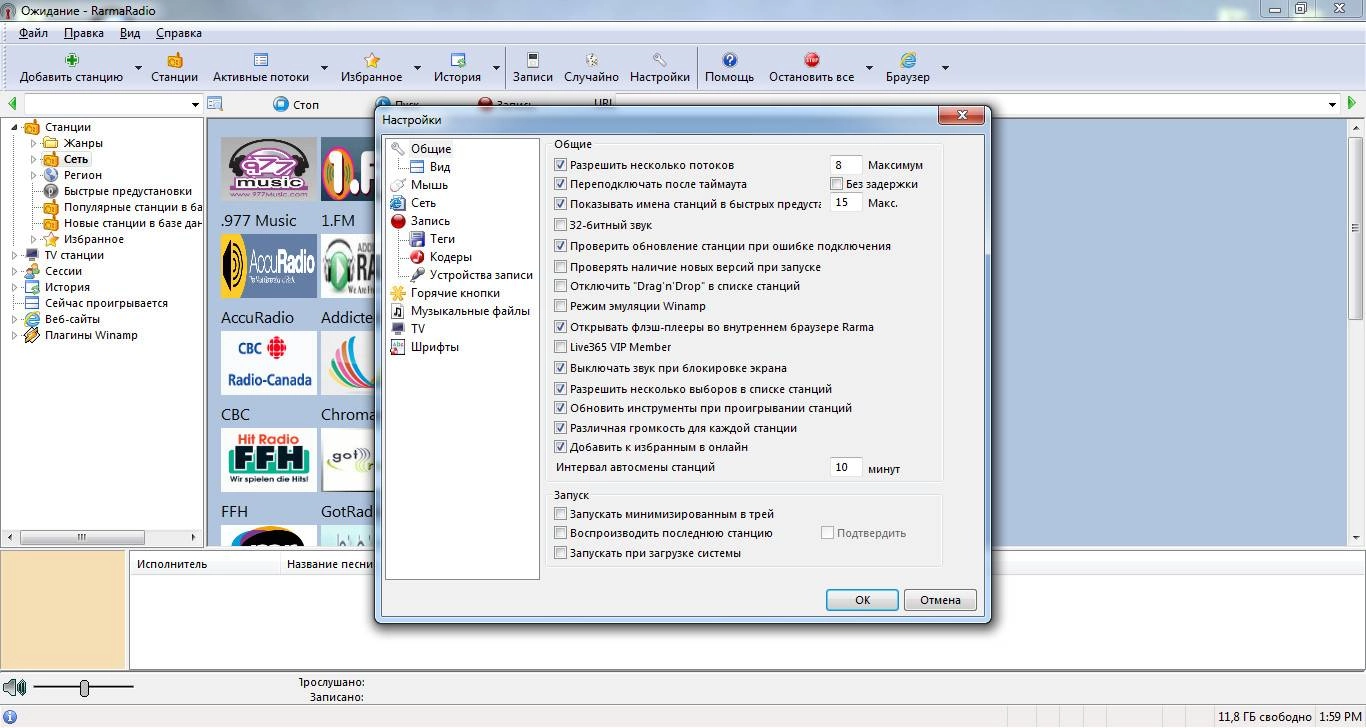This screenshot has height=728, width=1366.
Task: Open Активные потоки dropdown arrow
Action: (x=324, y=69)
